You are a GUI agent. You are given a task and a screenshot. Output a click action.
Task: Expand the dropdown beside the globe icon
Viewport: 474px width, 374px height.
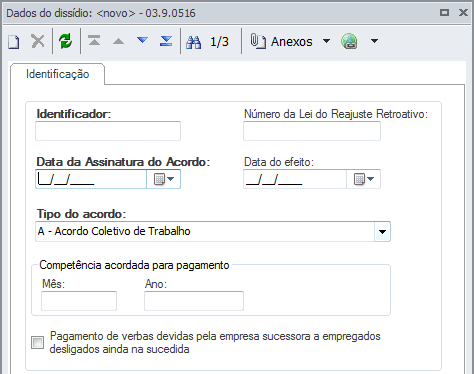[x=375, y=41]
